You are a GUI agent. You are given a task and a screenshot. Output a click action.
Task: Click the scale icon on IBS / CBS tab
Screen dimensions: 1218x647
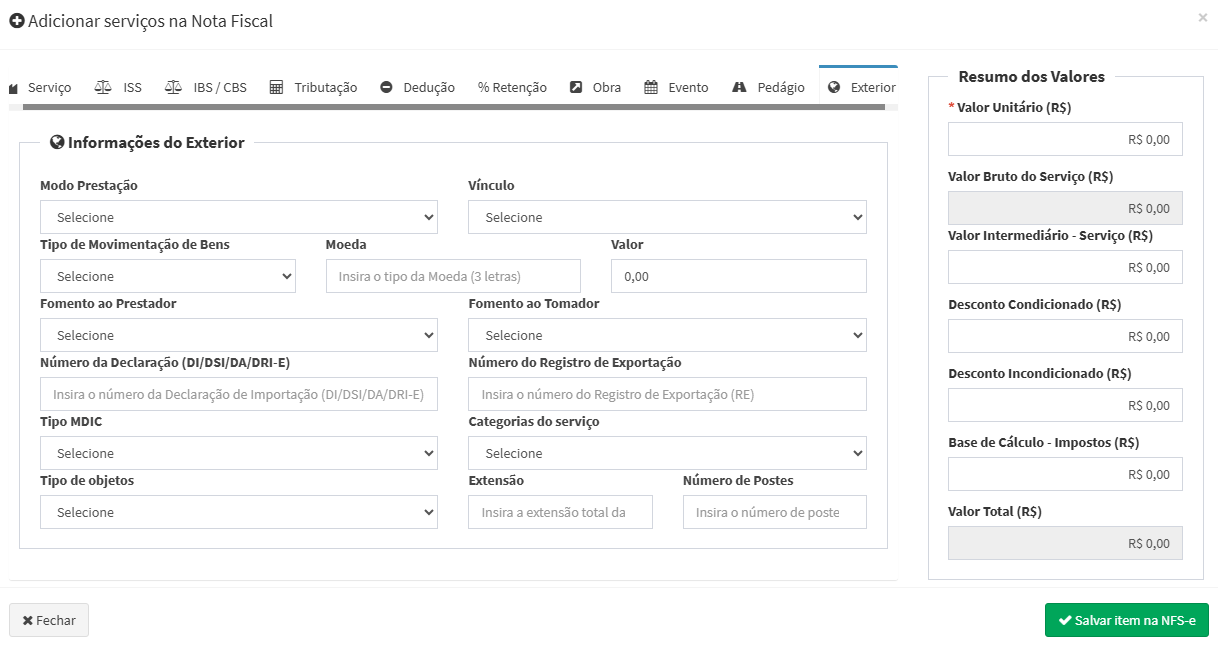(x=173, y=87)
